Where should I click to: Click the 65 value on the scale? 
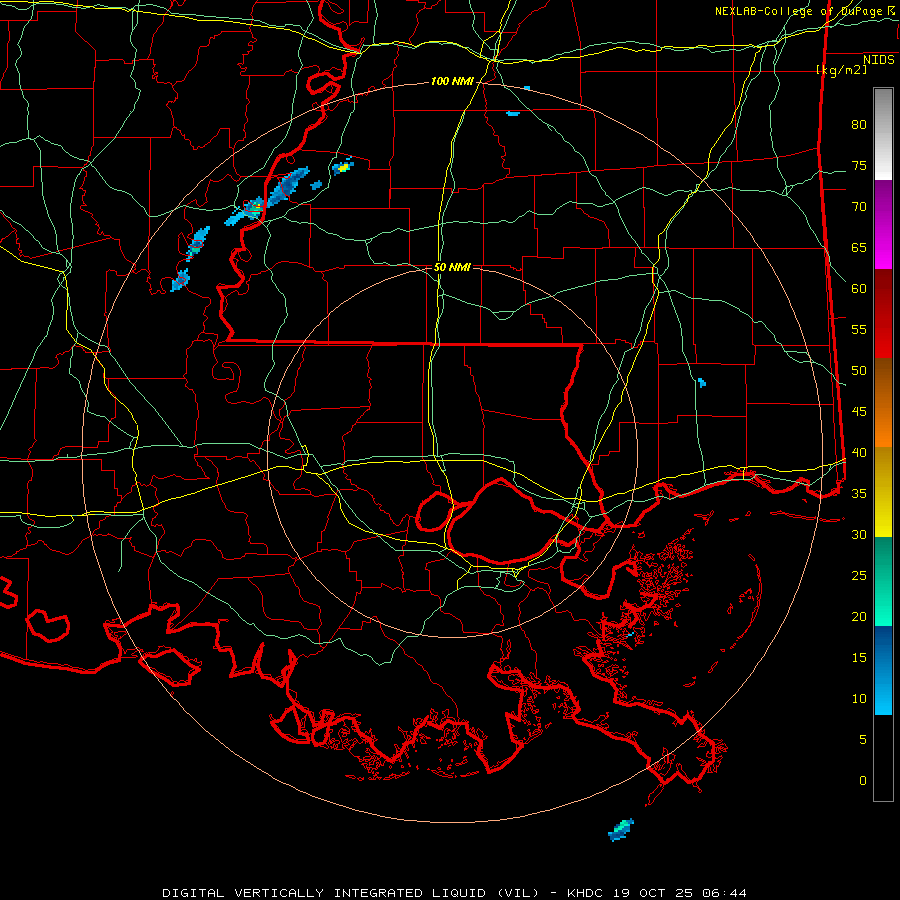[x=859, y=248]
